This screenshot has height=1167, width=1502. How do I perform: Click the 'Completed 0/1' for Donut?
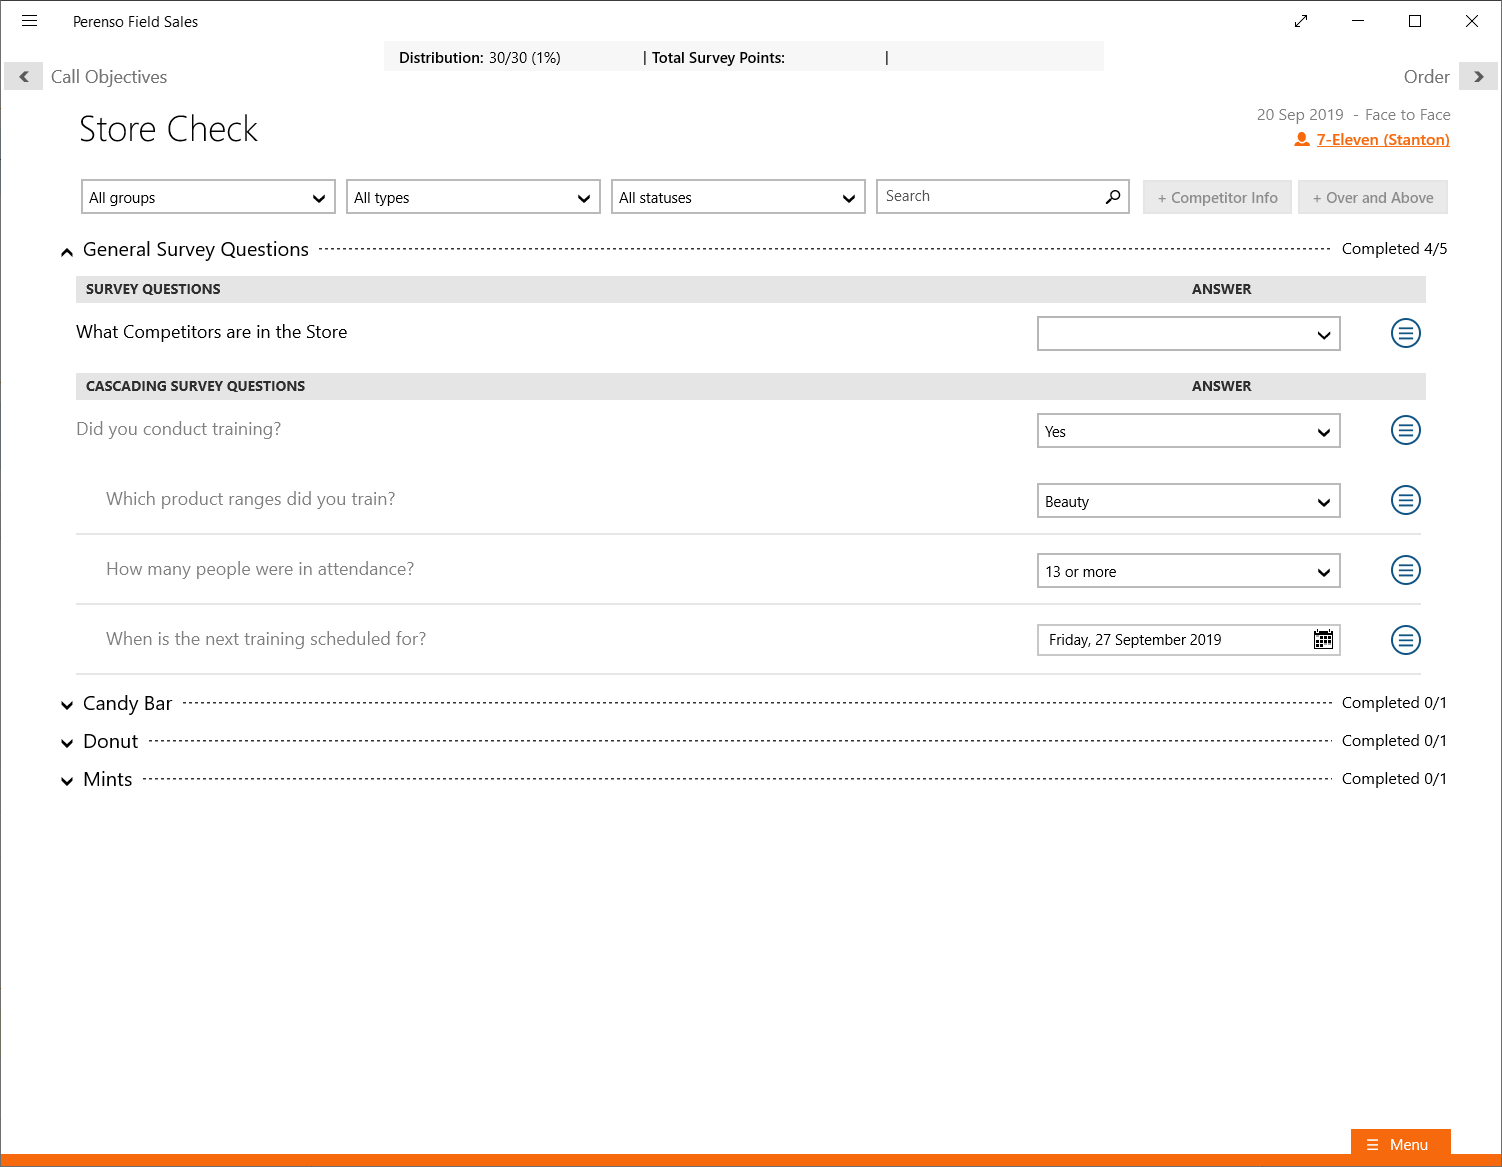[x=1394, y=741]
